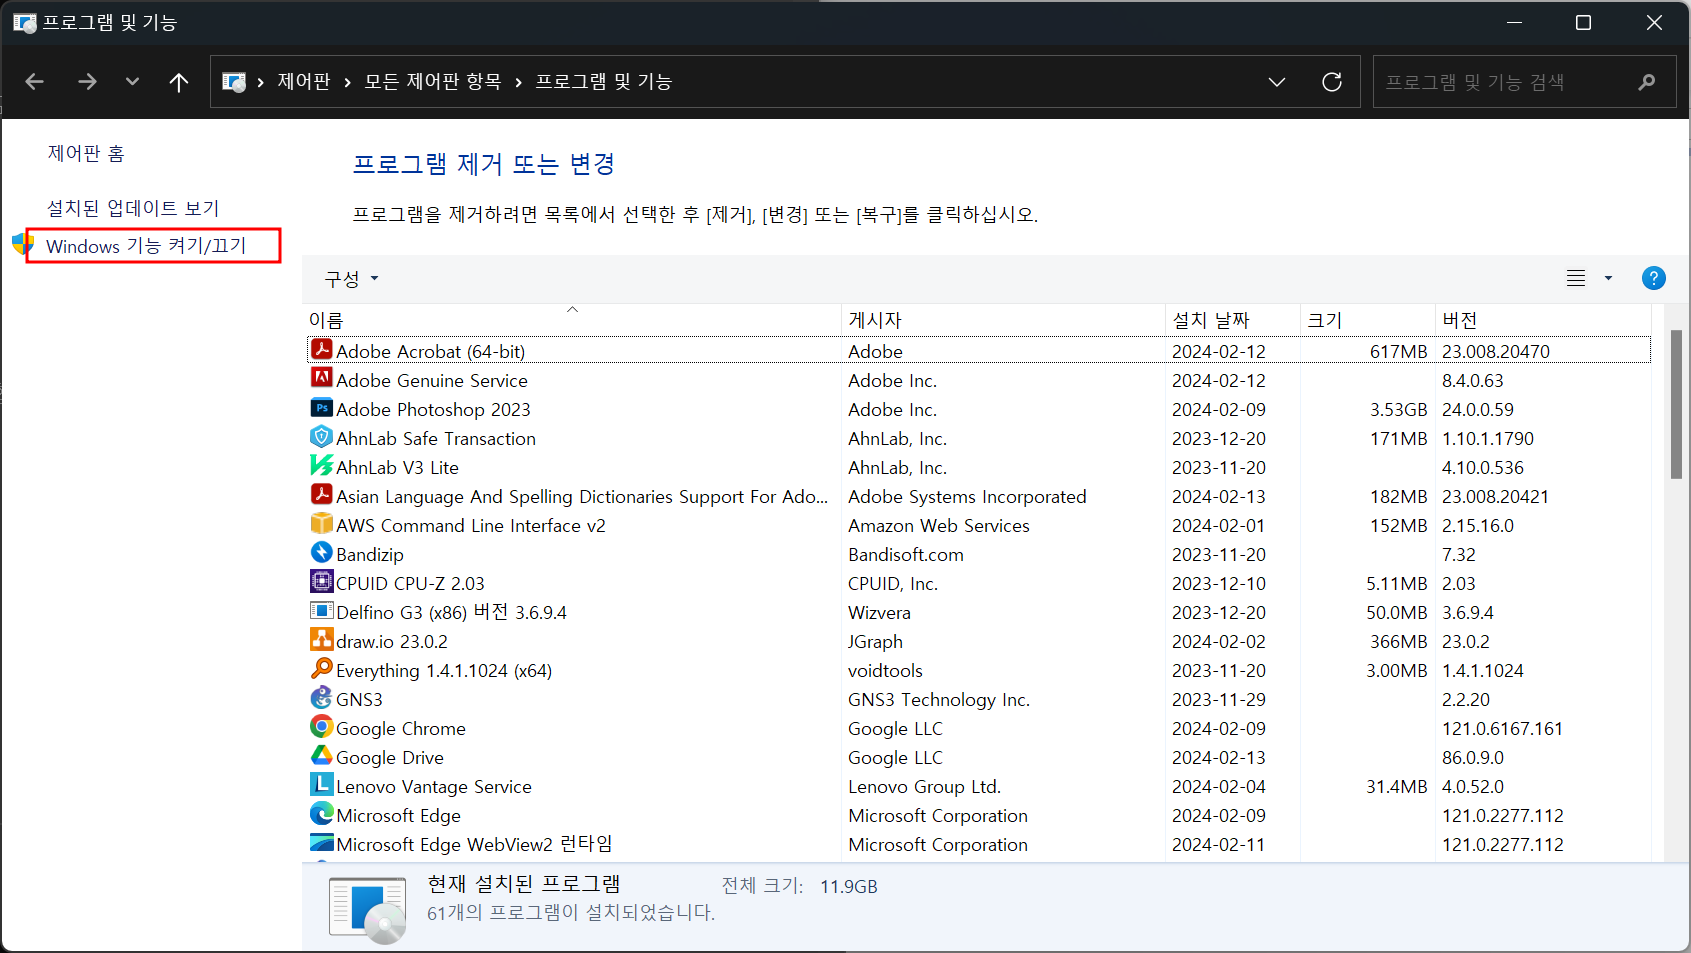The image size is (1691, 953).
Task: Open 설치된 업데이트 보기 link
Action: point(133,208)
